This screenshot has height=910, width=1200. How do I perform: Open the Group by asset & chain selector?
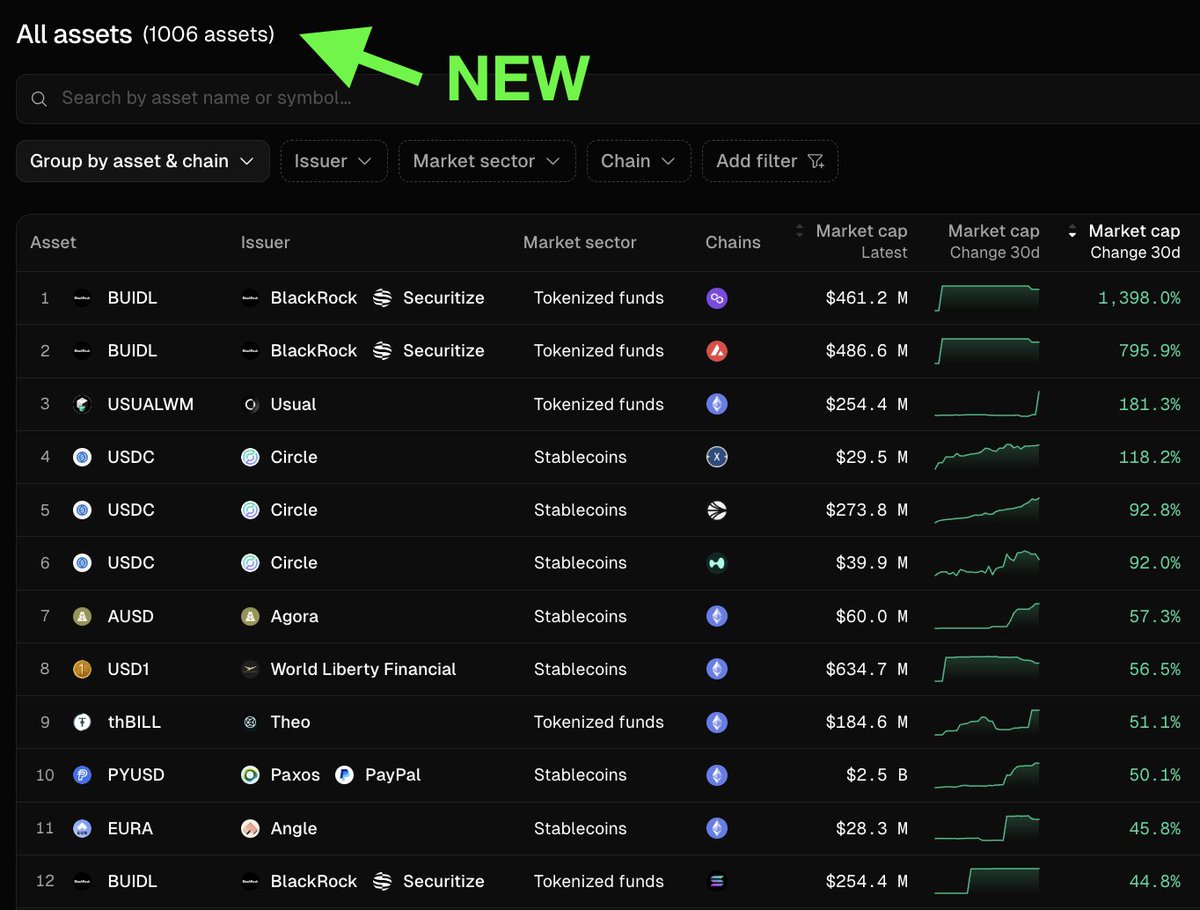142,161
